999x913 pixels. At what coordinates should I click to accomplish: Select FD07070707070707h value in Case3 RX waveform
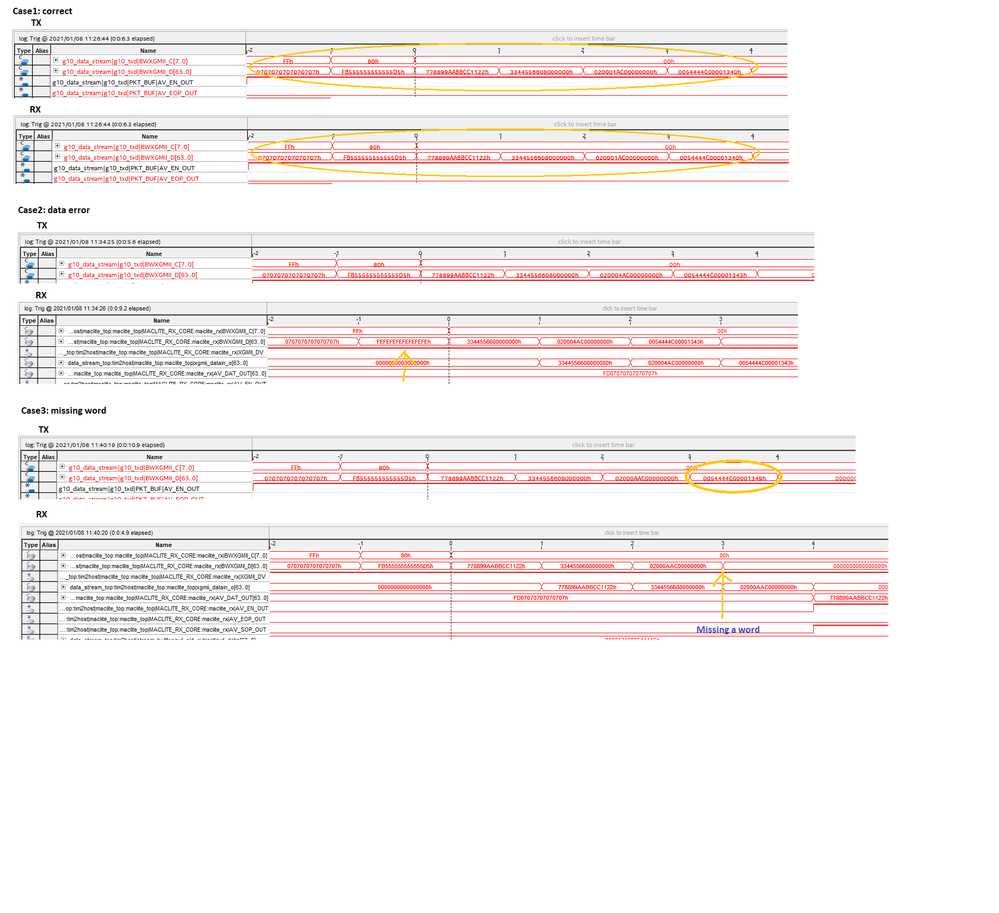point(540,598)
